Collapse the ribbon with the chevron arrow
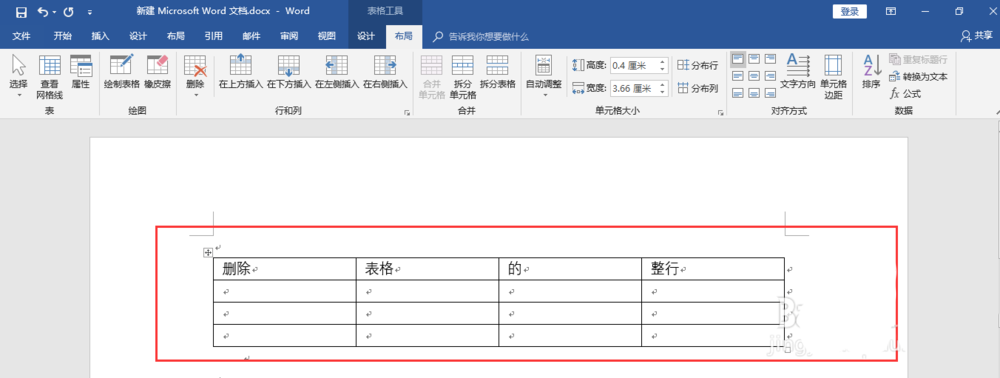This screenshot has width=1000, height=378. pos(997,112)
